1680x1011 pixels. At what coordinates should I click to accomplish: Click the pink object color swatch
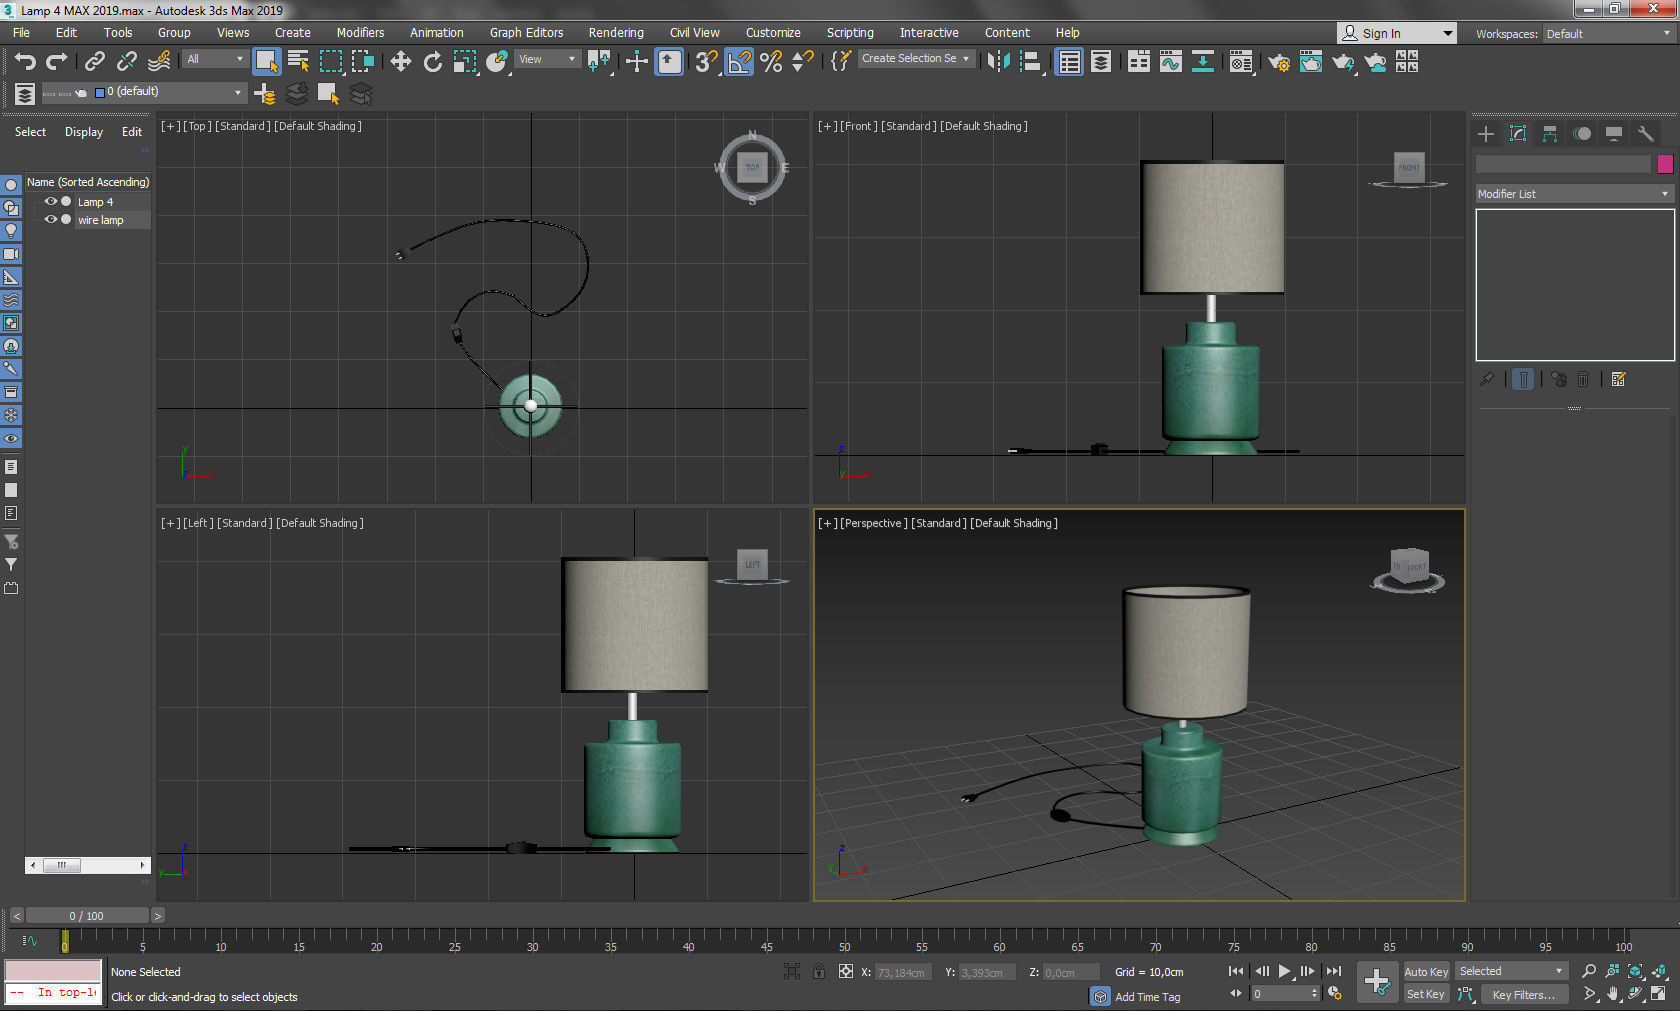tap(1665, 164)
